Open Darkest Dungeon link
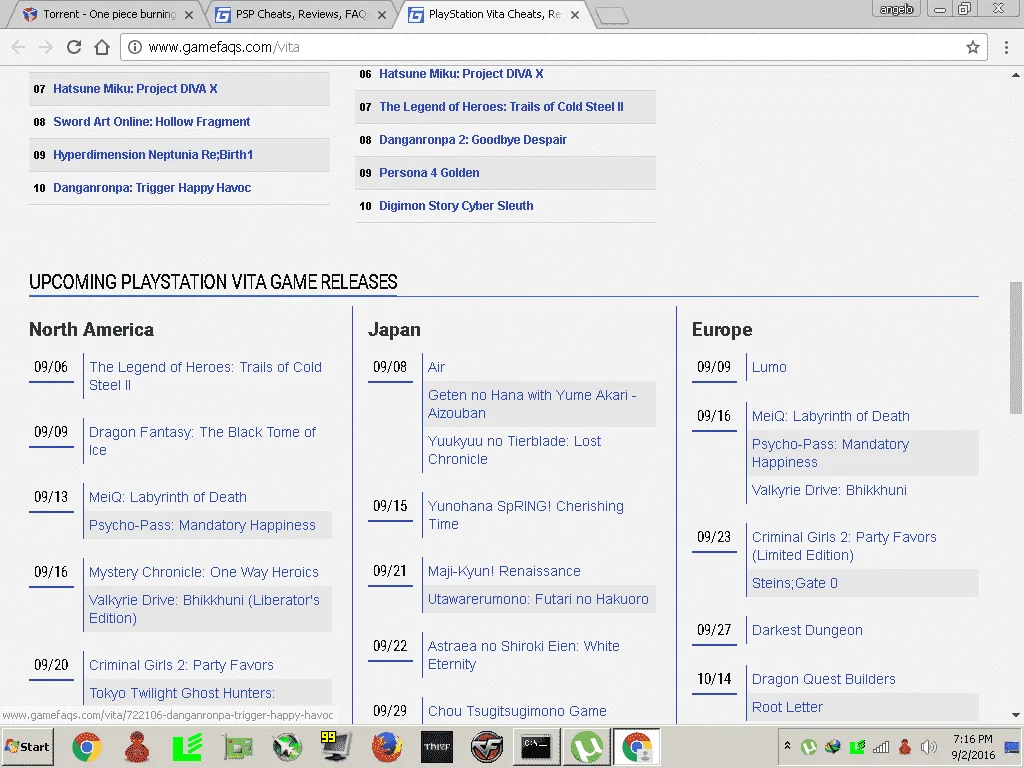The image size is (1024, 768). pyautogui.click(x=807, y=630)
